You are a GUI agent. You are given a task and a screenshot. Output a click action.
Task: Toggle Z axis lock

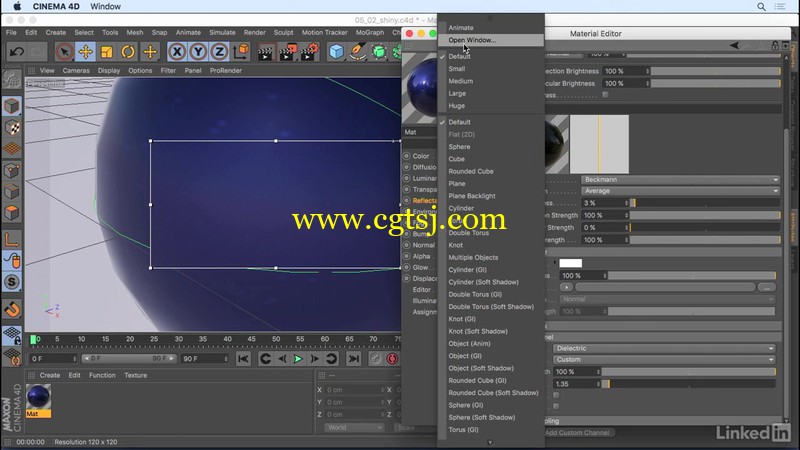219,52
